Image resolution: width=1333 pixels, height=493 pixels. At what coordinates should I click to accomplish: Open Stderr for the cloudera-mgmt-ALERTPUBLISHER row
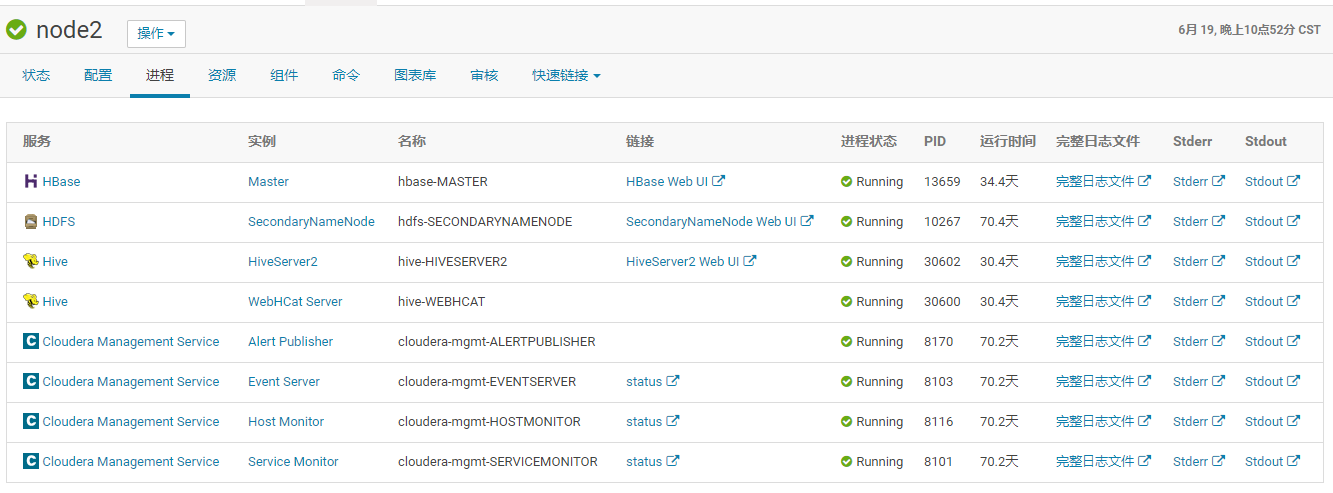pos(1198,342)
